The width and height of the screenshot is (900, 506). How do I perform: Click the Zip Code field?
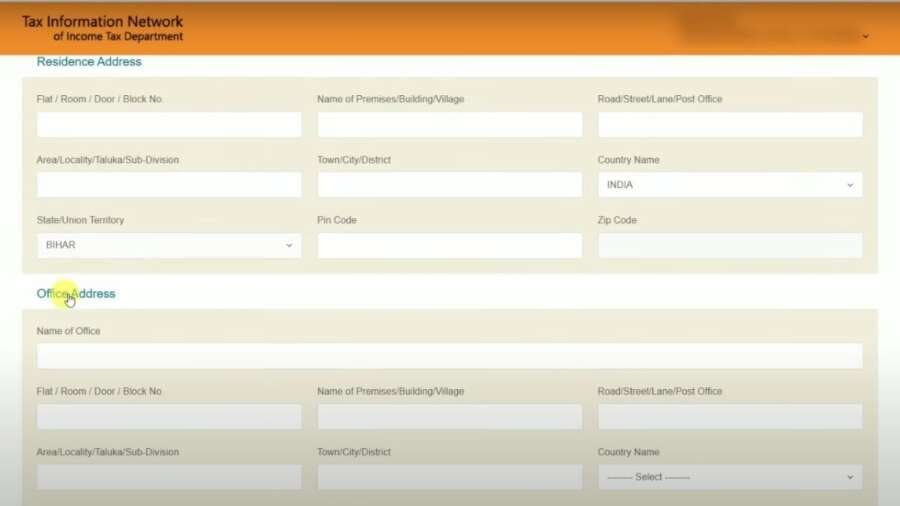pyautogui.click(x=730, y=245)
